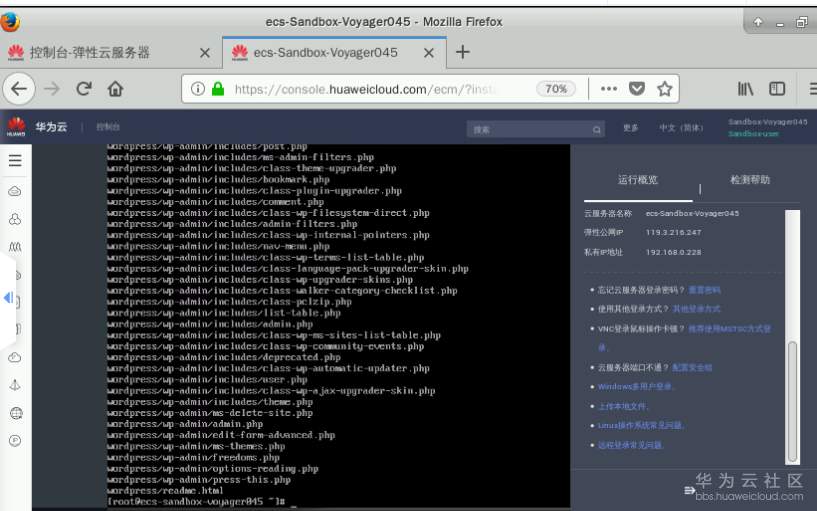This screenshot has height=511, width=817.
Task: Click the wp-admin/press-this.php terminal line
Action: (199, 480)
